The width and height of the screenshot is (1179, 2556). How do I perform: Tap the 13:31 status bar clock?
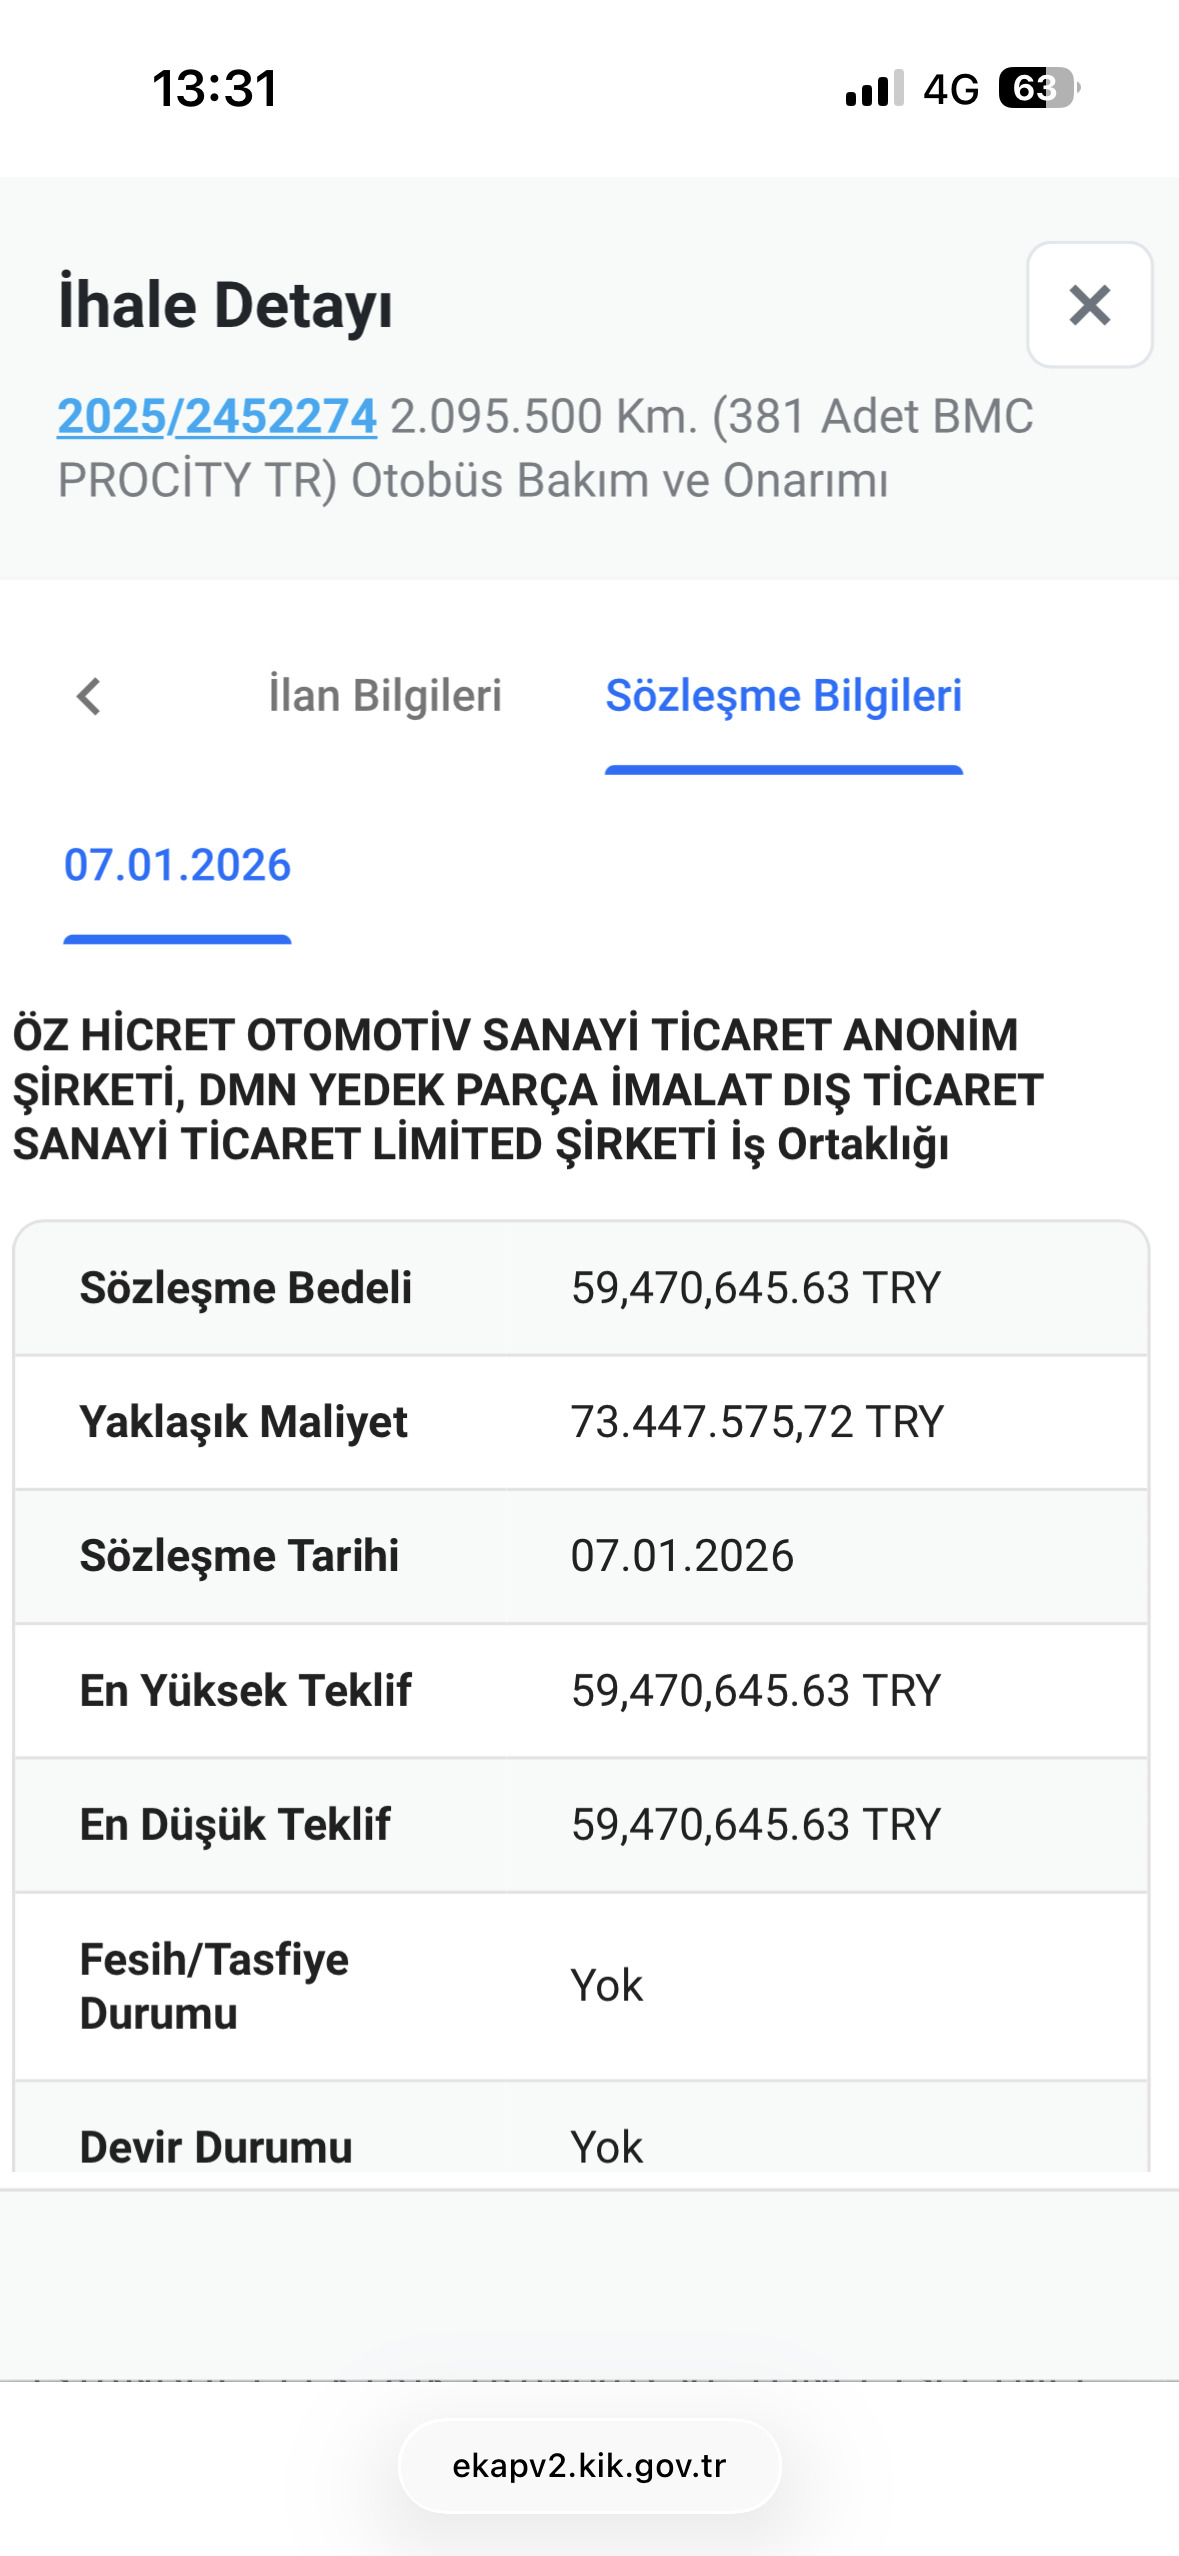pos(215,88)
